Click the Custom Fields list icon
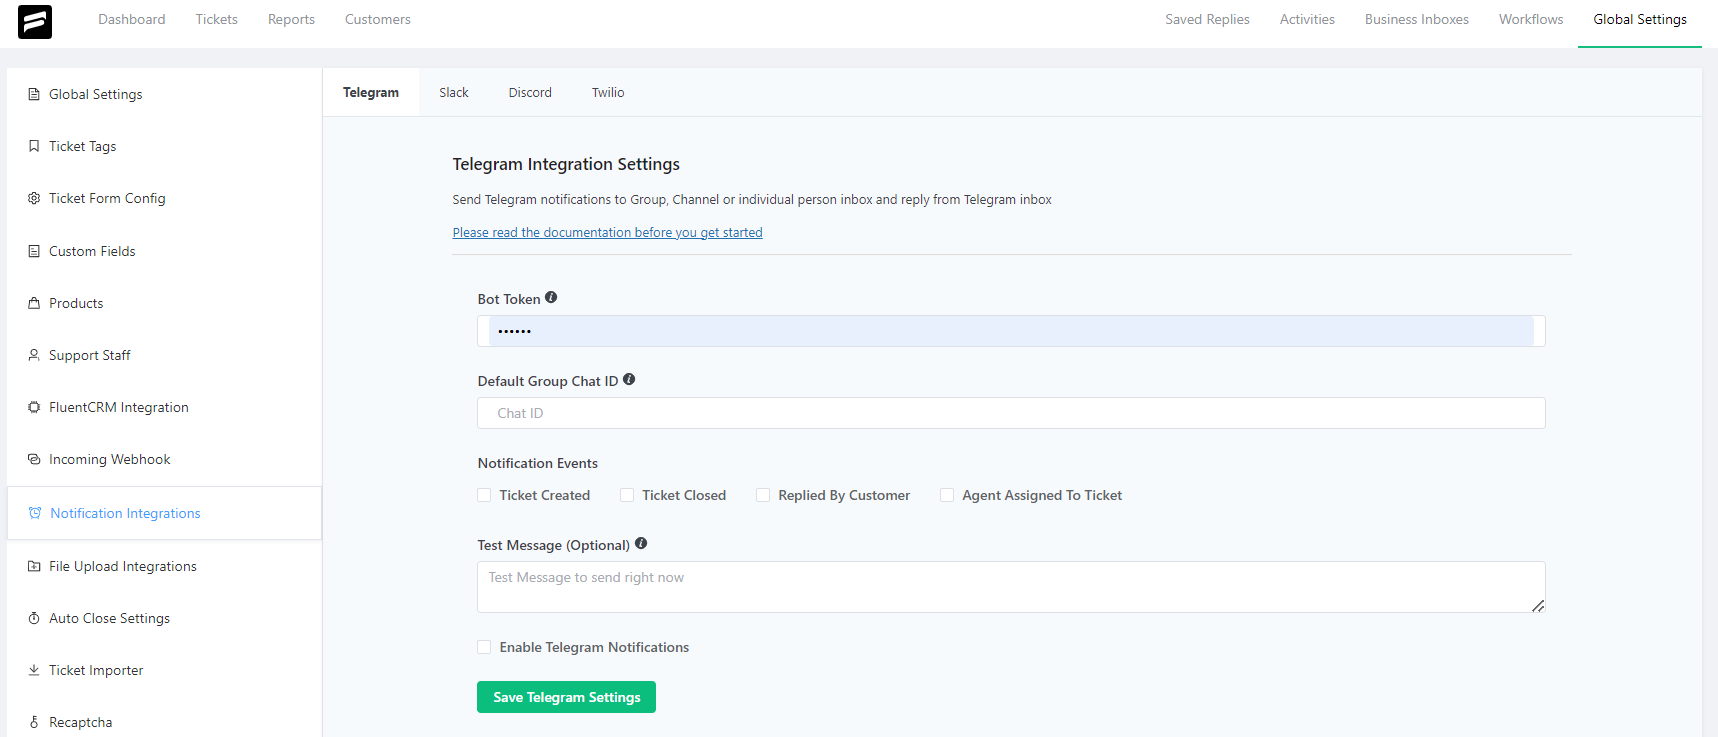 point(34,251)
